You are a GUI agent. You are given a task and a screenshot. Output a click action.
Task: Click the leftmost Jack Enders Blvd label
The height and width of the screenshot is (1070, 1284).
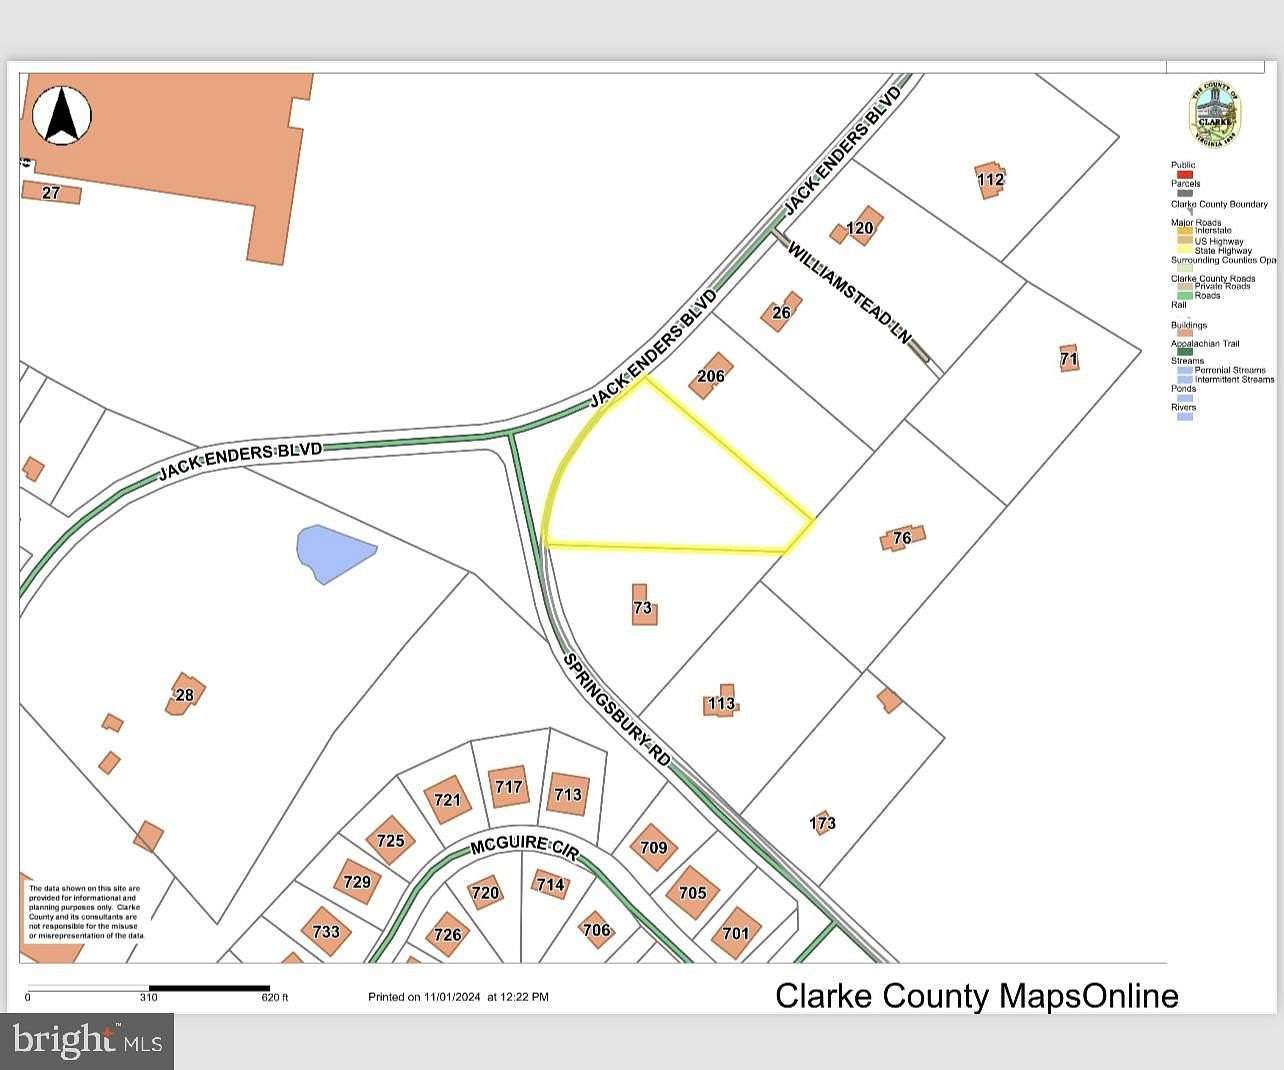click(240, 461)
